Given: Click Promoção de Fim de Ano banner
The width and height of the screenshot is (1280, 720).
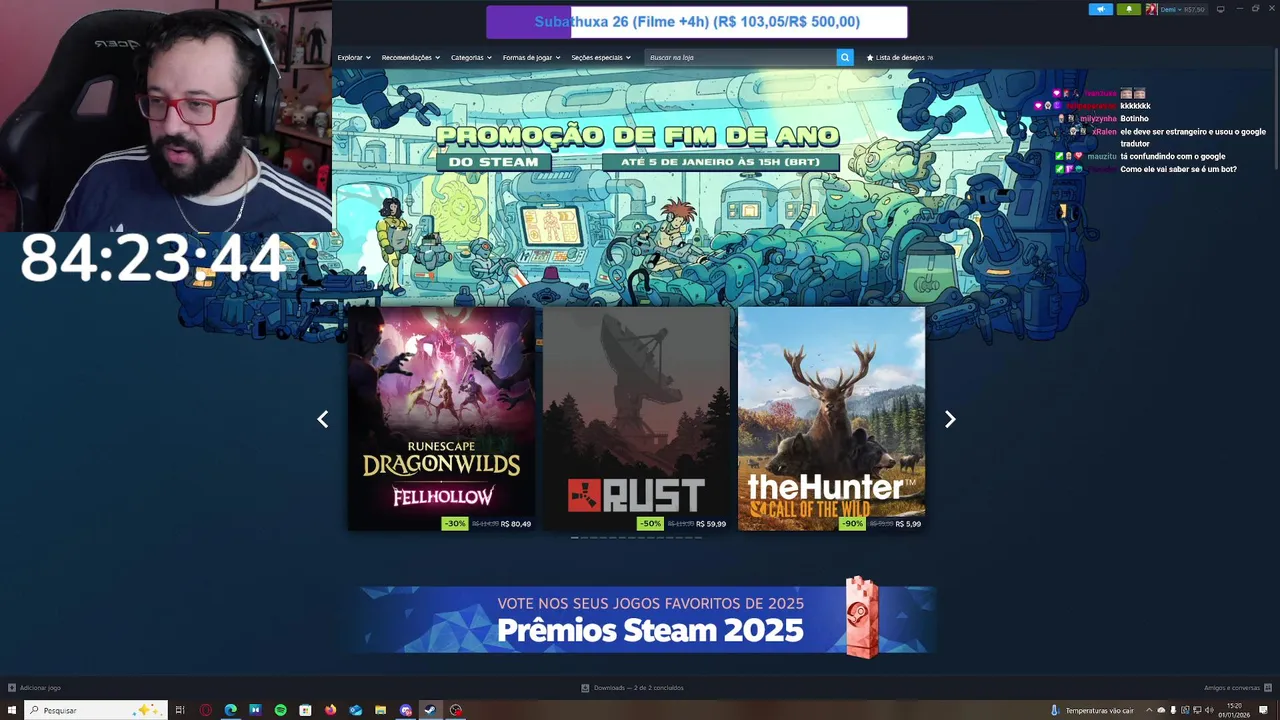Looking at the screenshot, I should click(x=637, y=147).
